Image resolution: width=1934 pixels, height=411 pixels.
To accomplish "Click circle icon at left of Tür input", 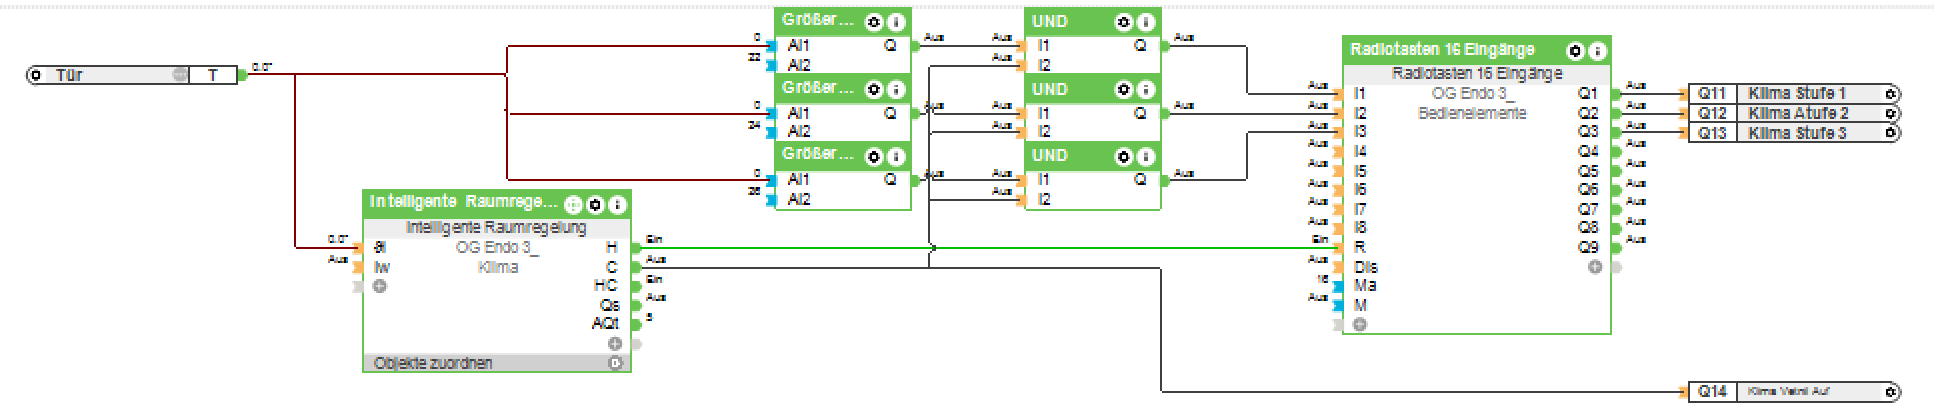I will 36,75.
